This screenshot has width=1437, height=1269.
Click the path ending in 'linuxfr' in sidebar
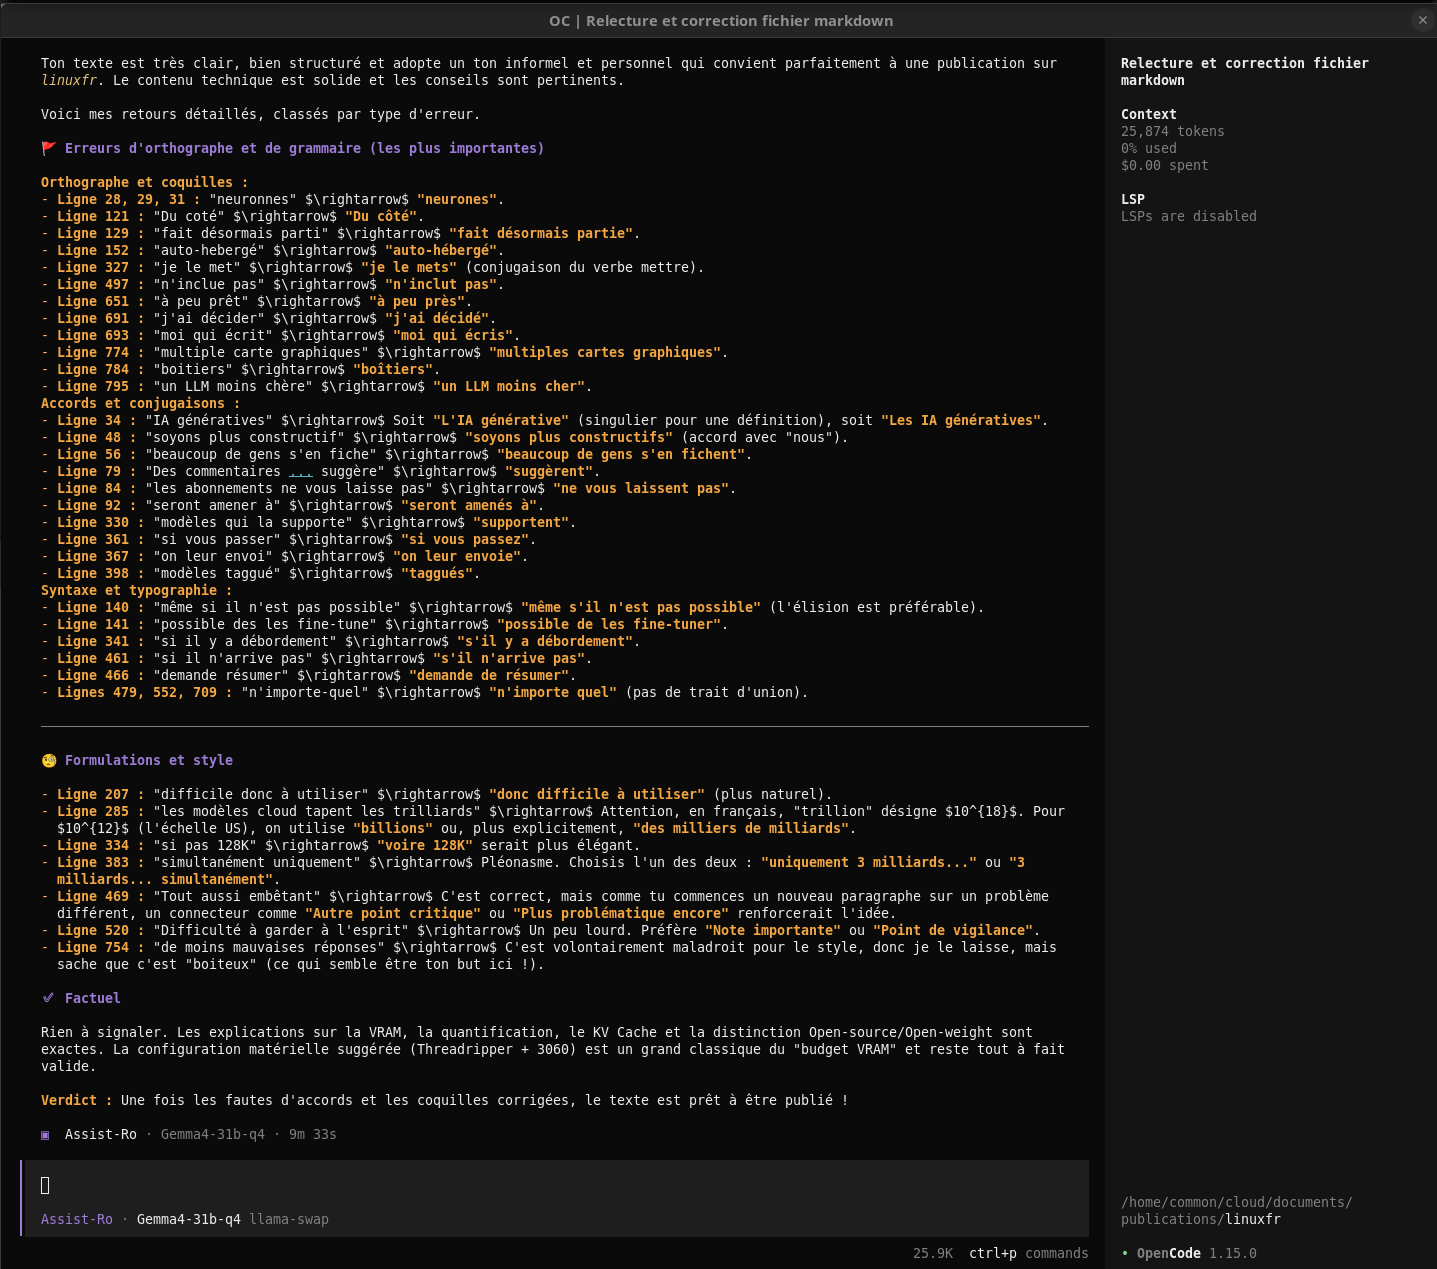click(1237, 1211)
